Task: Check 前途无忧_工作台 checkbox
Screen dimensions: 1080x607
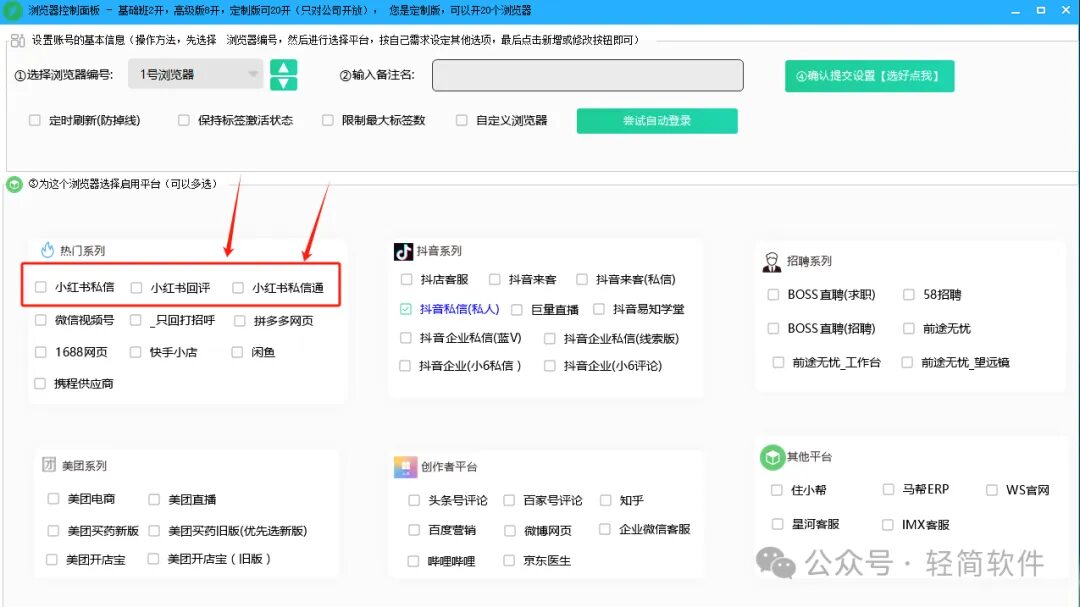Action: click(x=778, y=362)
